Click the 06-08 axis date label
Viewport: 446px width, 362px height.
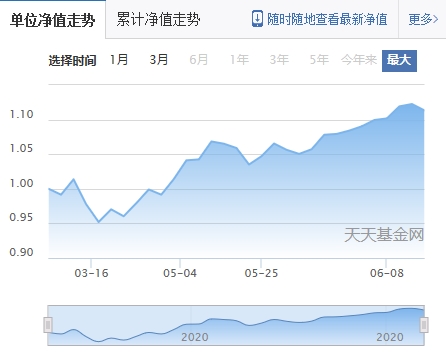pos(387,273)
